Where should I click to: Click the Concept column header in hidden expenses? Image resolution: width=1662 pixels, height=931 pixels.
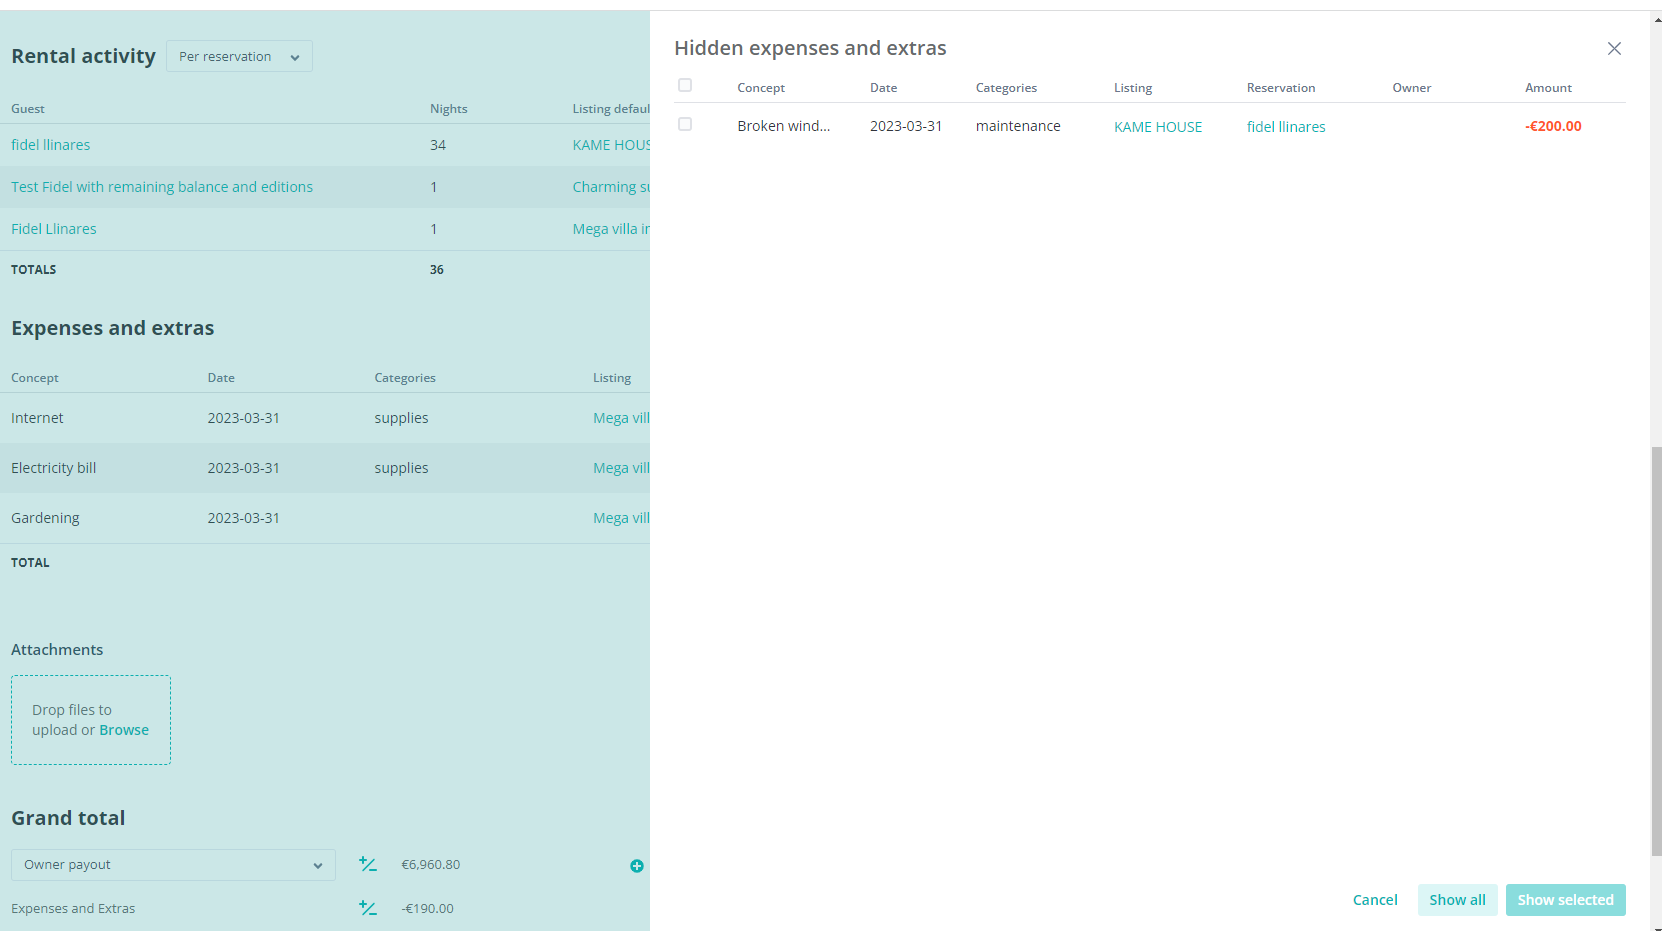[x=761, y=88]
